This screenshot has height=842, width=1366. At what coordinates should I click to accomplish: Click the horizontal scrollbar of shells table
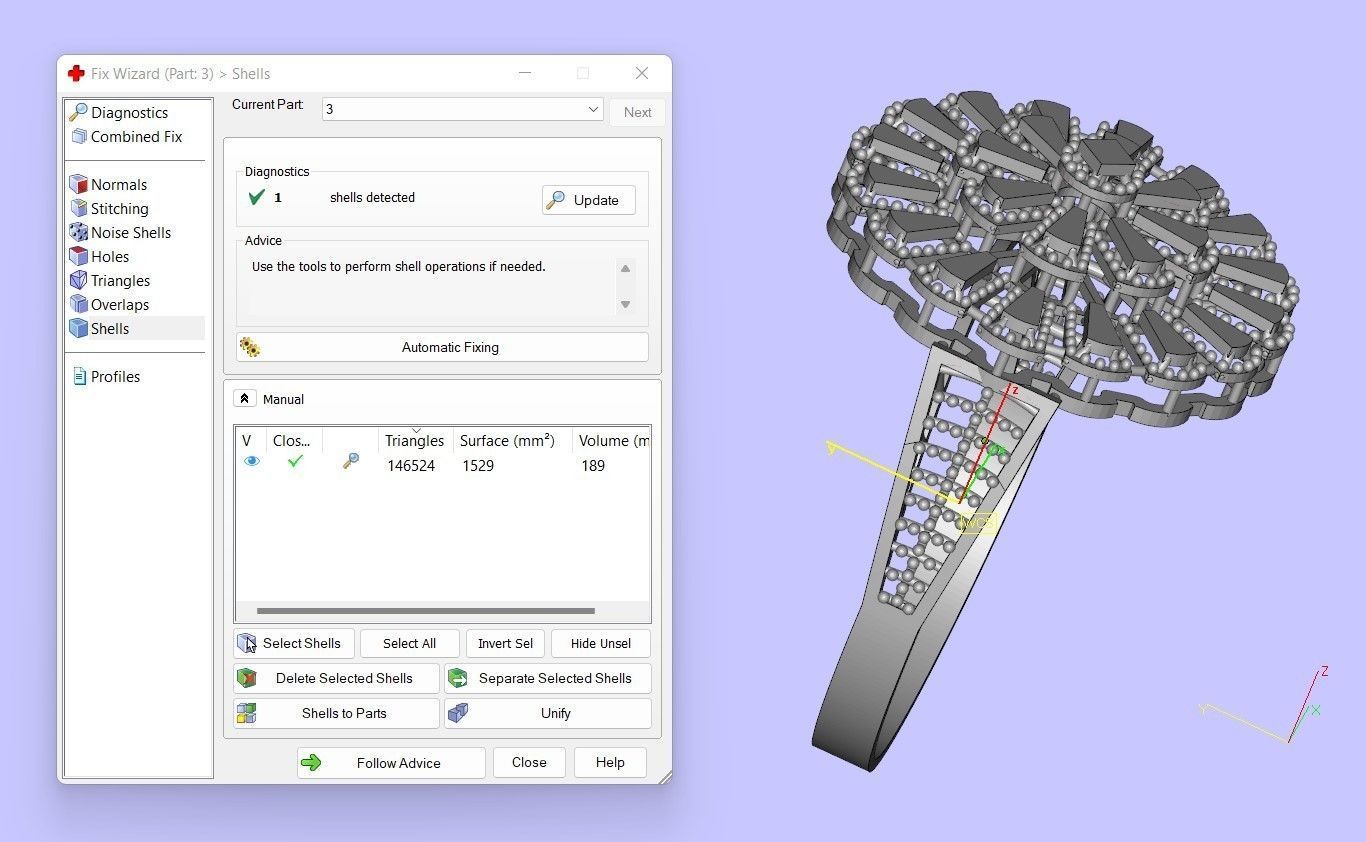[425, 611]
